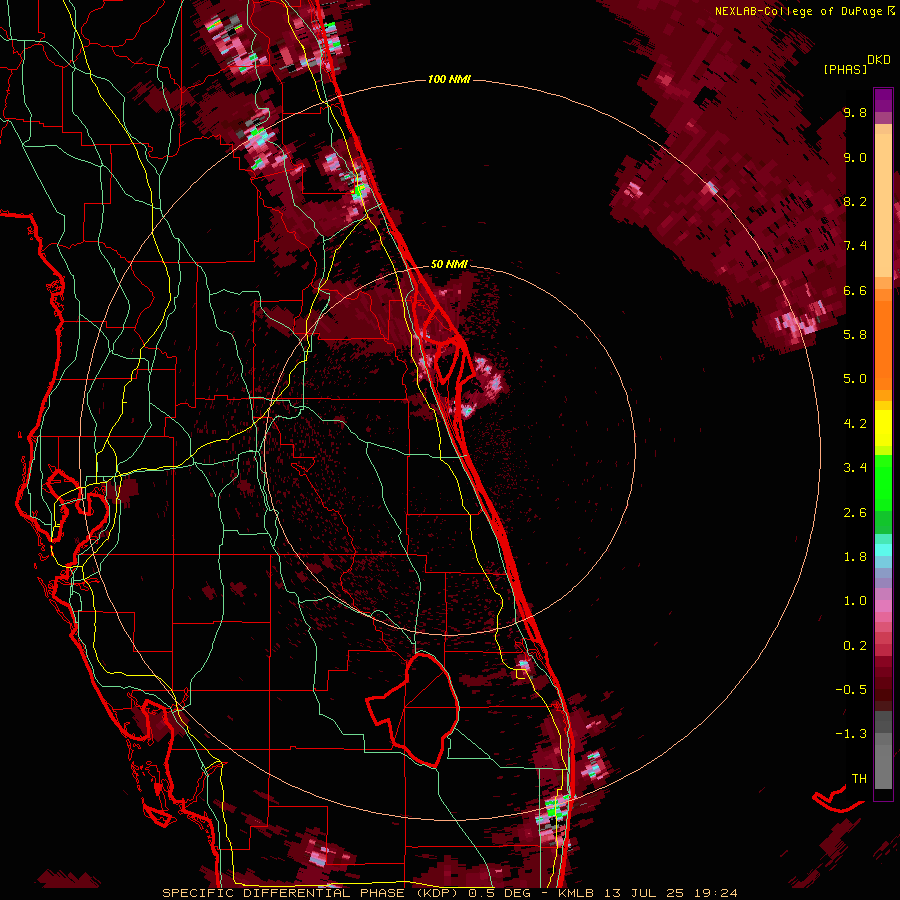Click the DKD label above the color bar
This screenshot has height=900, width=900.
coord(879,60)
